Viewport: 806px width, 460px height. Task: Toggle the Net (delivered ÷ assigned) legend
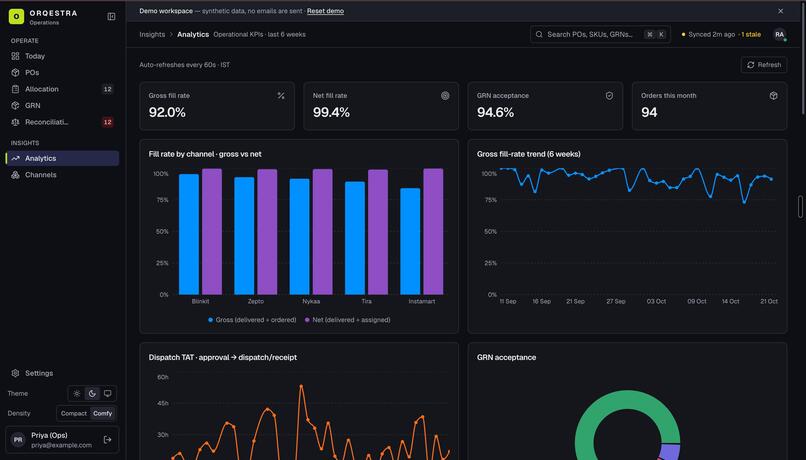pos(347,320)
